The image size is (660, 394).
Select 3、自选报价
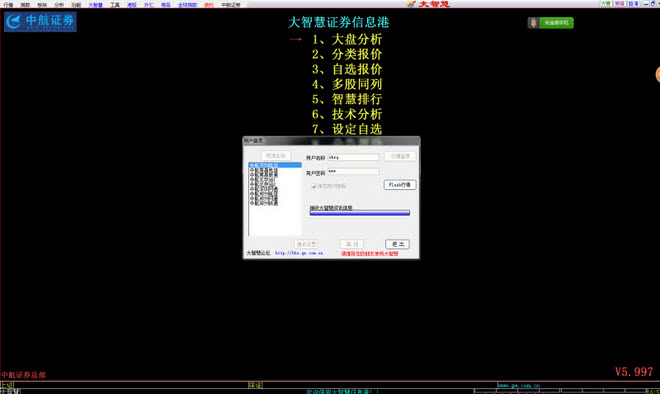[347, 69]
